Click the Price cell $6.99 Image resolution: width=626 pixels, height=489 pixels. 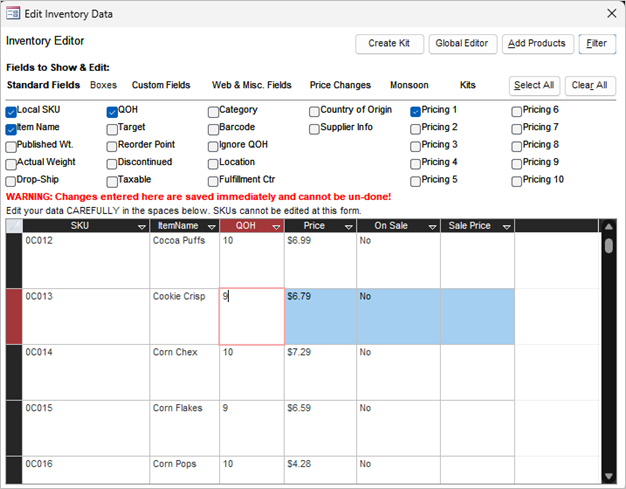click(x=321, y=260)
